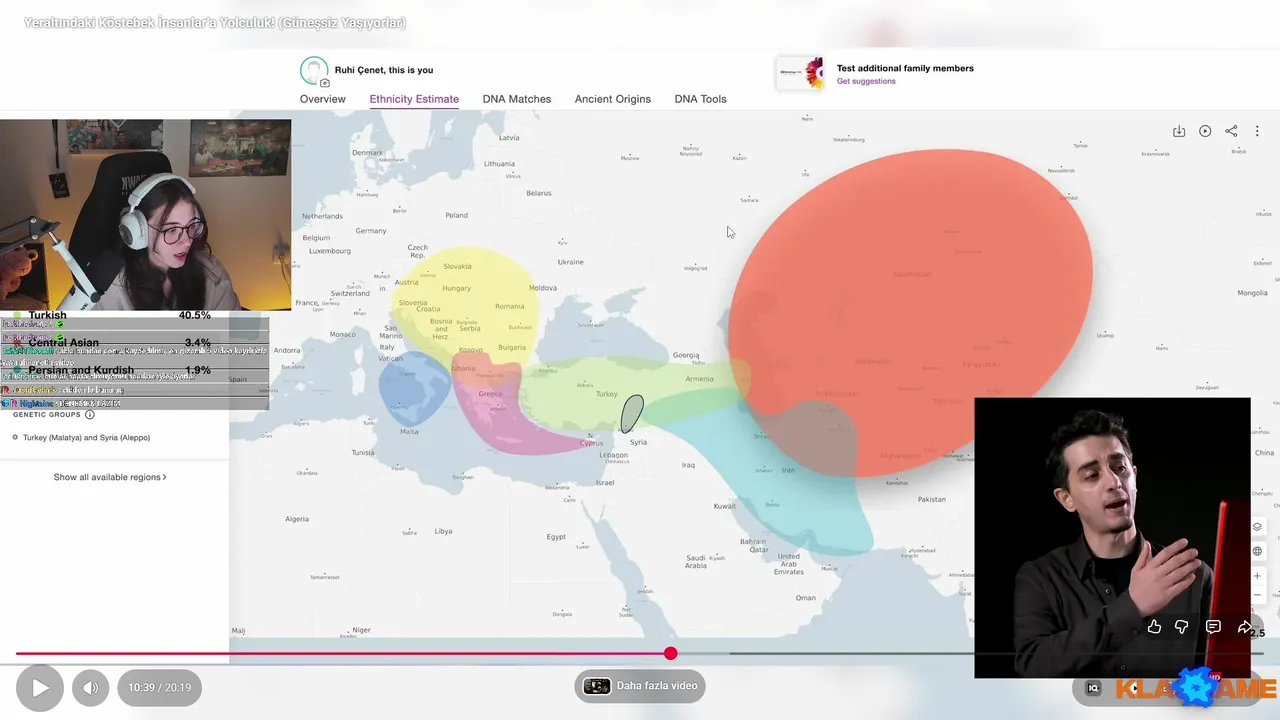The width and height of the screenshot is (1280, 720).
Task: Open Ruhi Çenet's profile avatar
Action: (x=314, y=71)
